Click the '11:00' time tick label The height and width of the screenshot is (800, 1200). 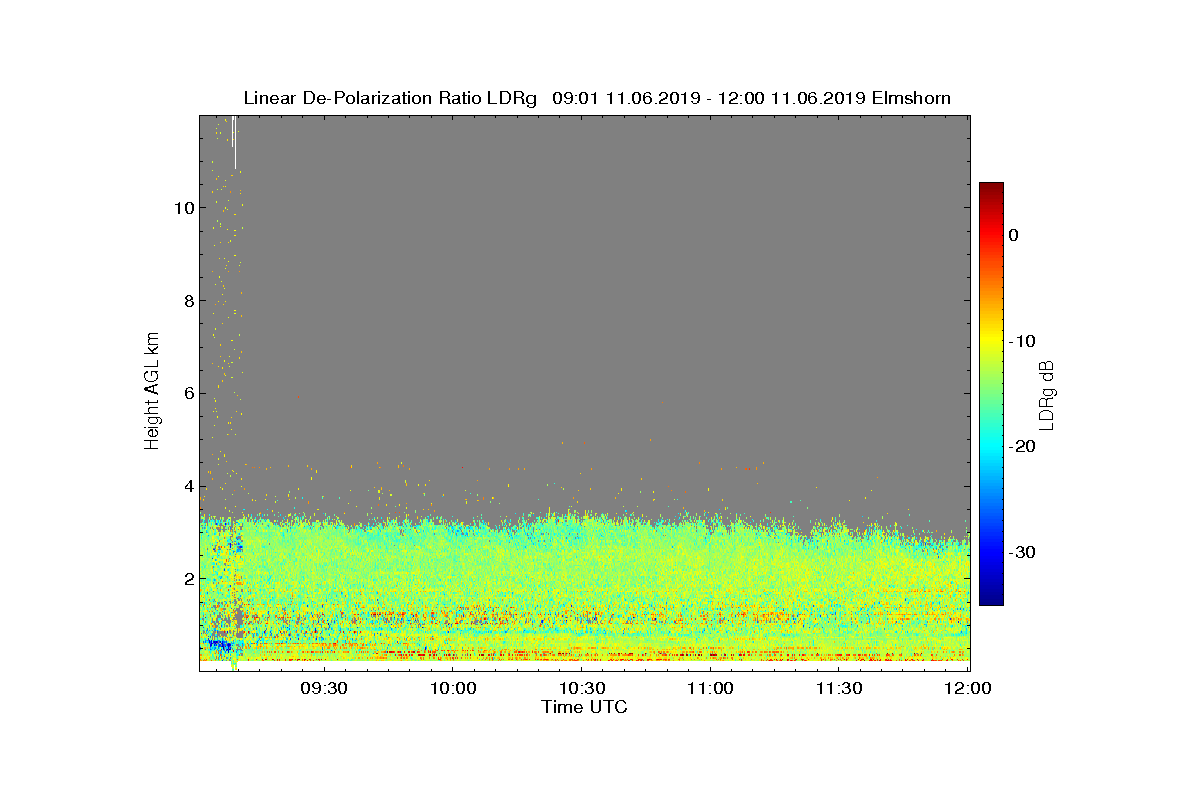tap(710, 688)
